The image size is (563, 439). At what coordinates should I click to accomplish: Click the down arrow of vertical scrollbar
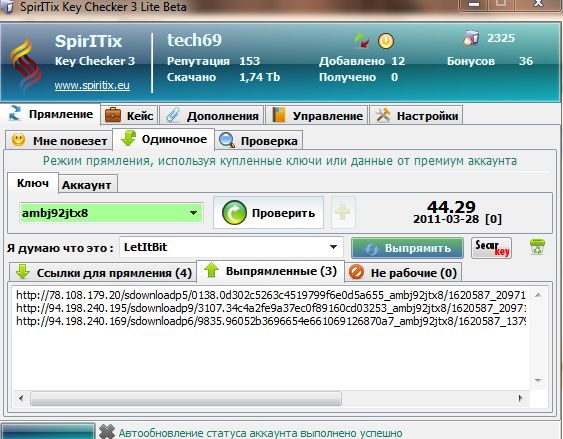coord(538,380)
